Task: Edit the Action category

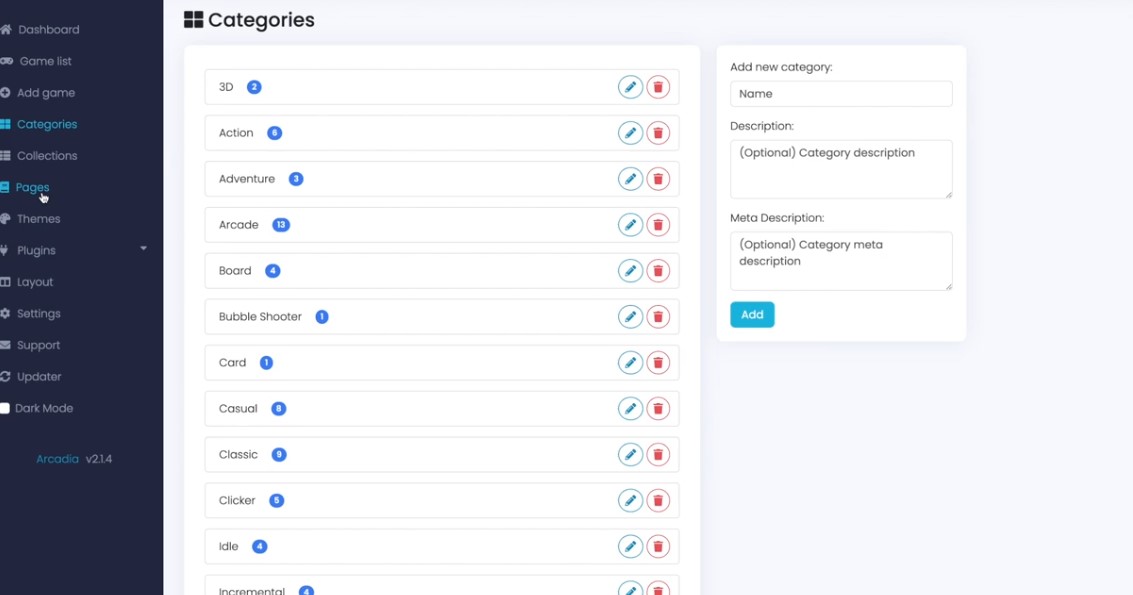Action: tap(630, 133)
